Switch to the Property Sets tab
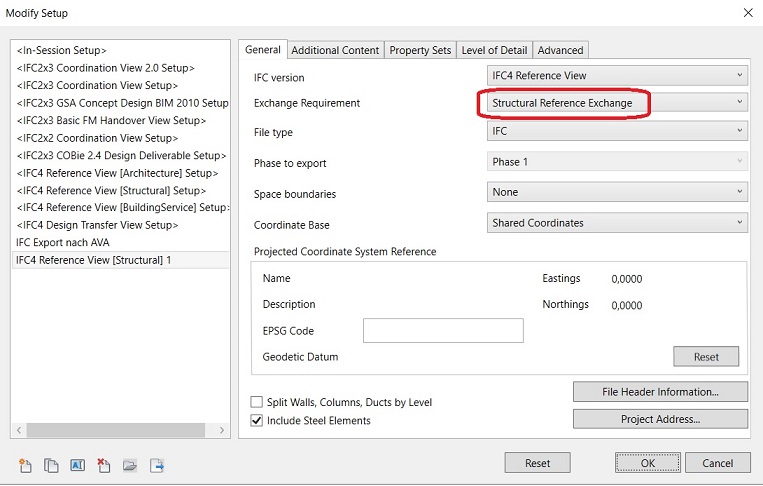 (x=420, y=50)
